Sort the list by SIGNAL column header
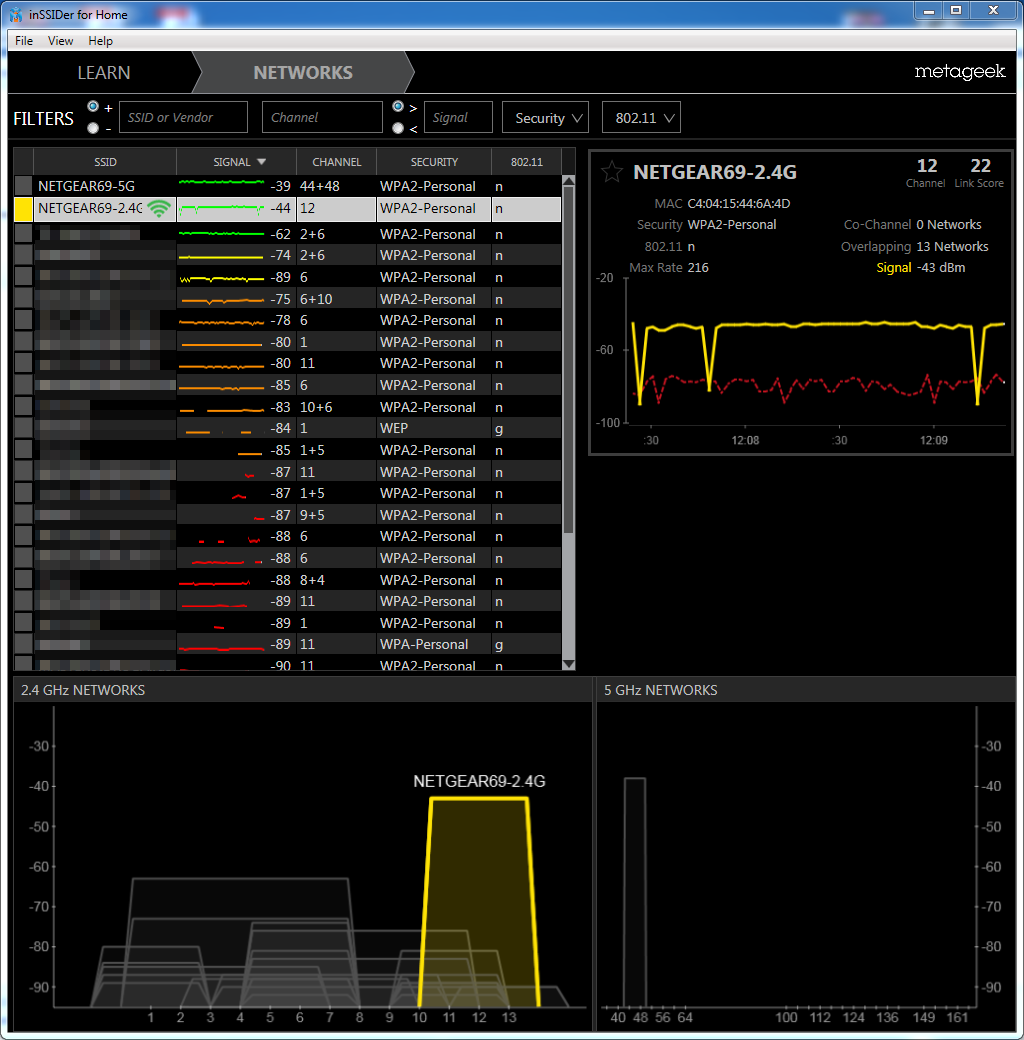 235,162
